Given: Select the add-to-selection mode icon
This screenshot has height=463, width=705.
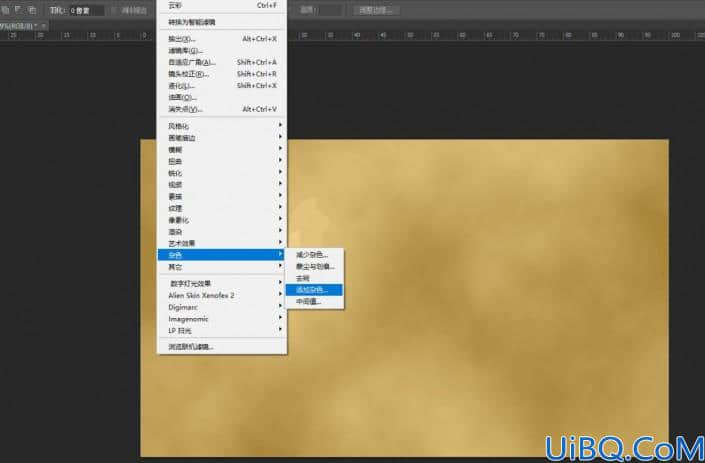Looking at the screenshot, I should tap(5, 10).
